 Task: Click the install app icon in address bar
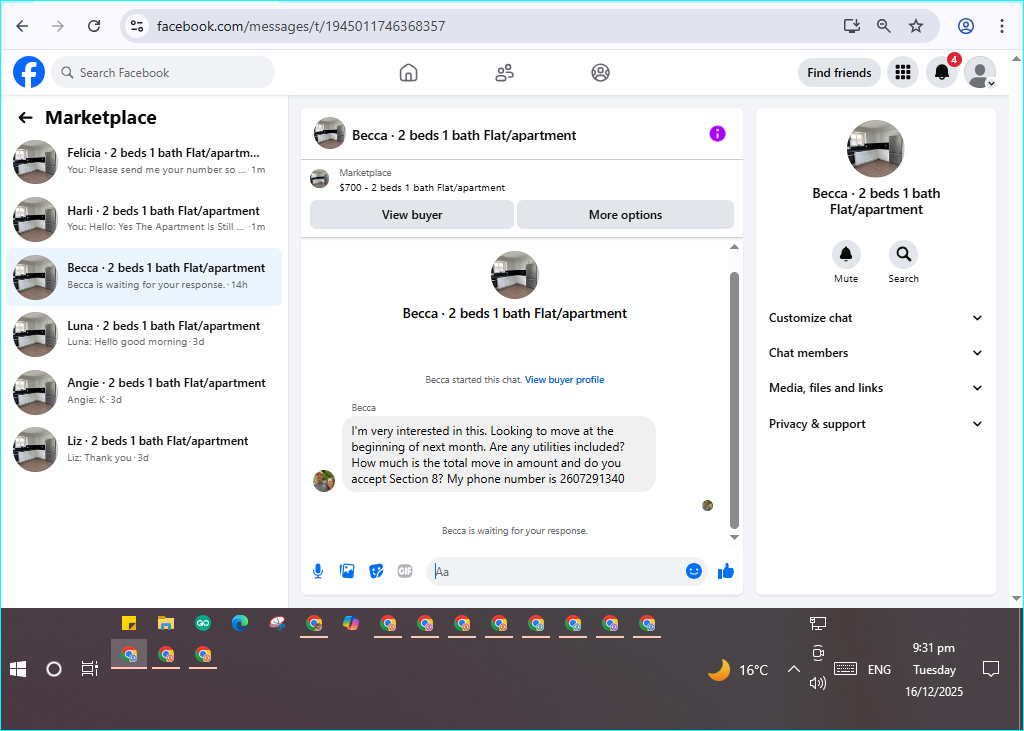tap(851, 26)
